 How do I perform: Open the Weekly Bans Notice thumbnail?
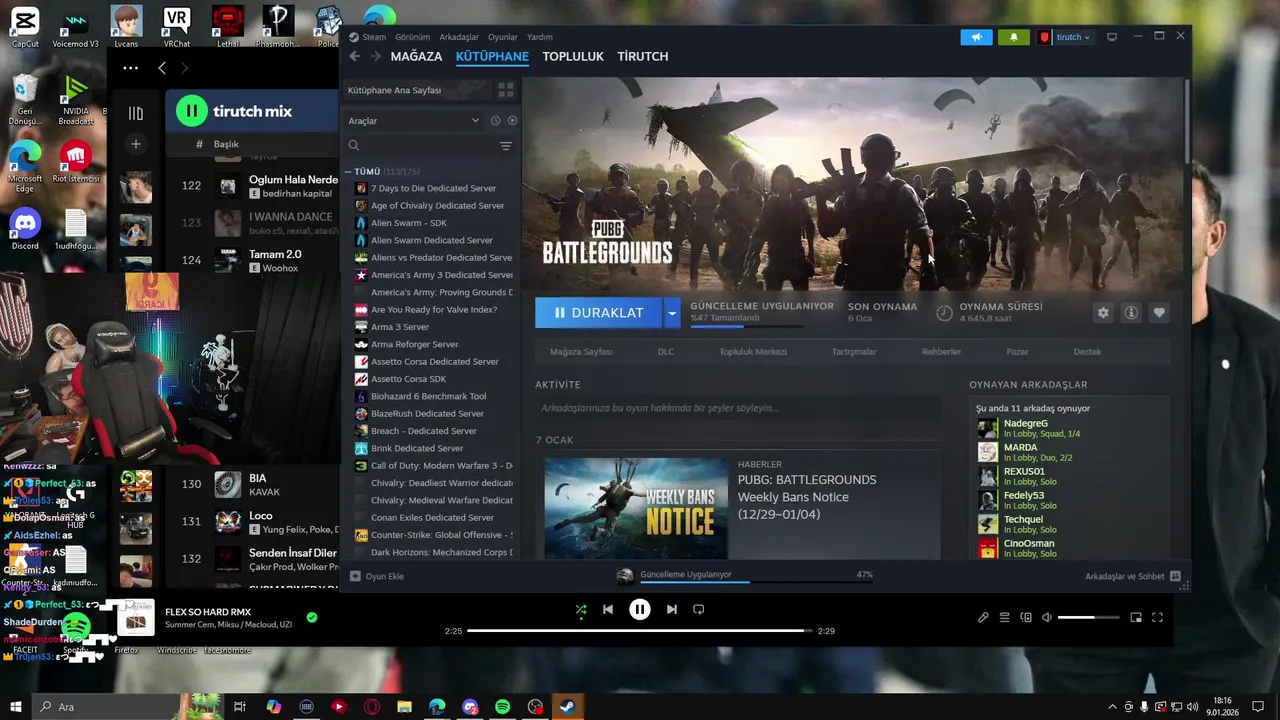[x=636, y=508]
